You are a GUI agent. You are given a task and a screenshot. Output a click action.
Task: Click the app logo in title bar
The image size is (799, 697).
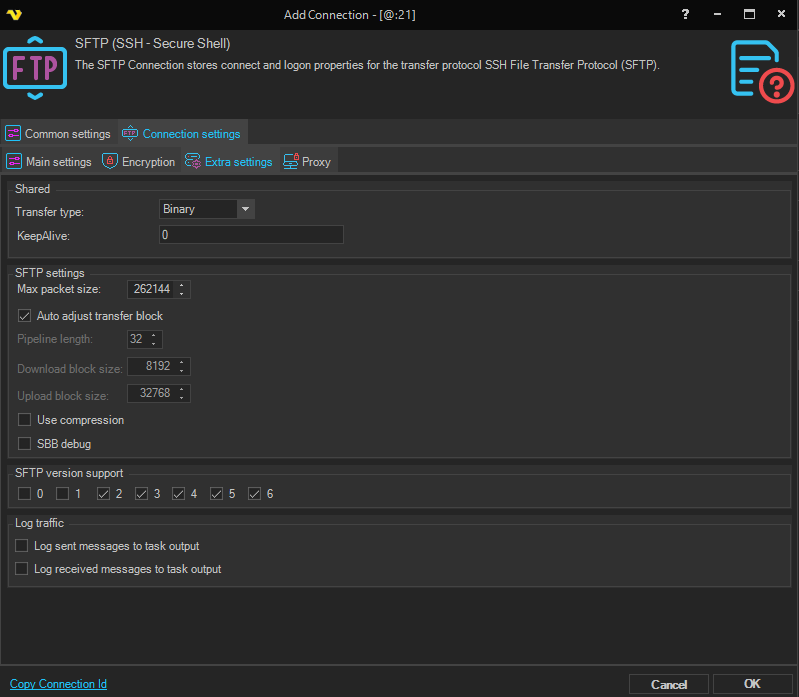14,15
